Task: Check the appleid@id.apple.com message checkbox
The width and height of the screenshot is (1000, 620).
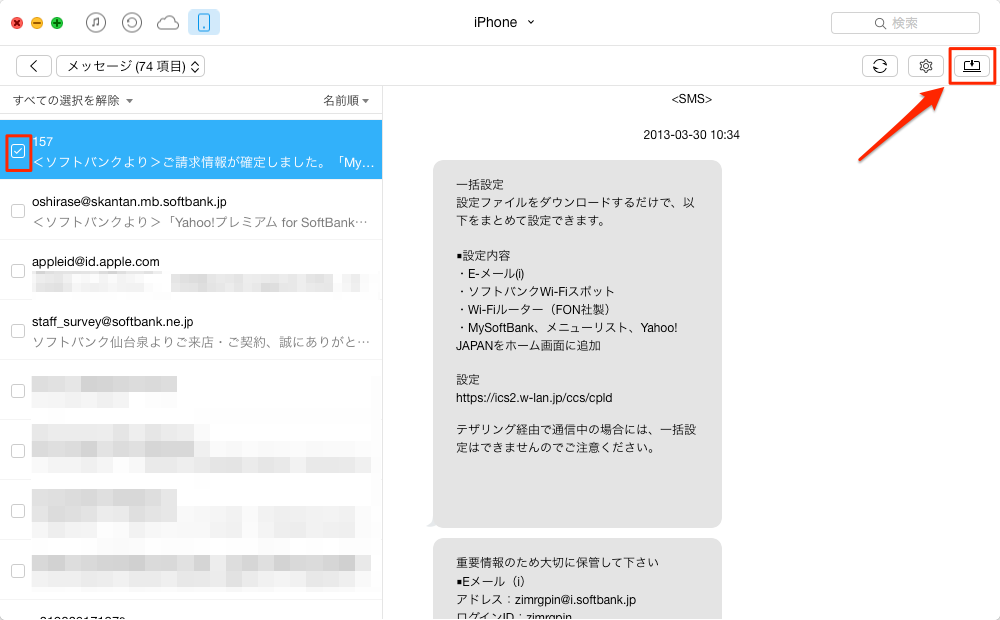Action: click(18, 271)
